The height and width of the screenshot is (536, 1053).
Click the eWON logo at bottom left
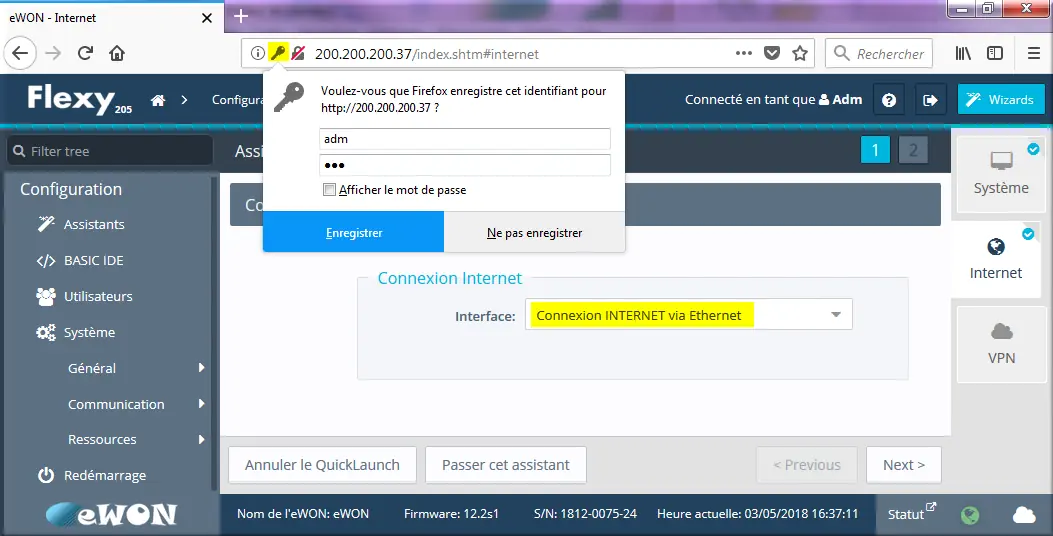tap(111, 515)
